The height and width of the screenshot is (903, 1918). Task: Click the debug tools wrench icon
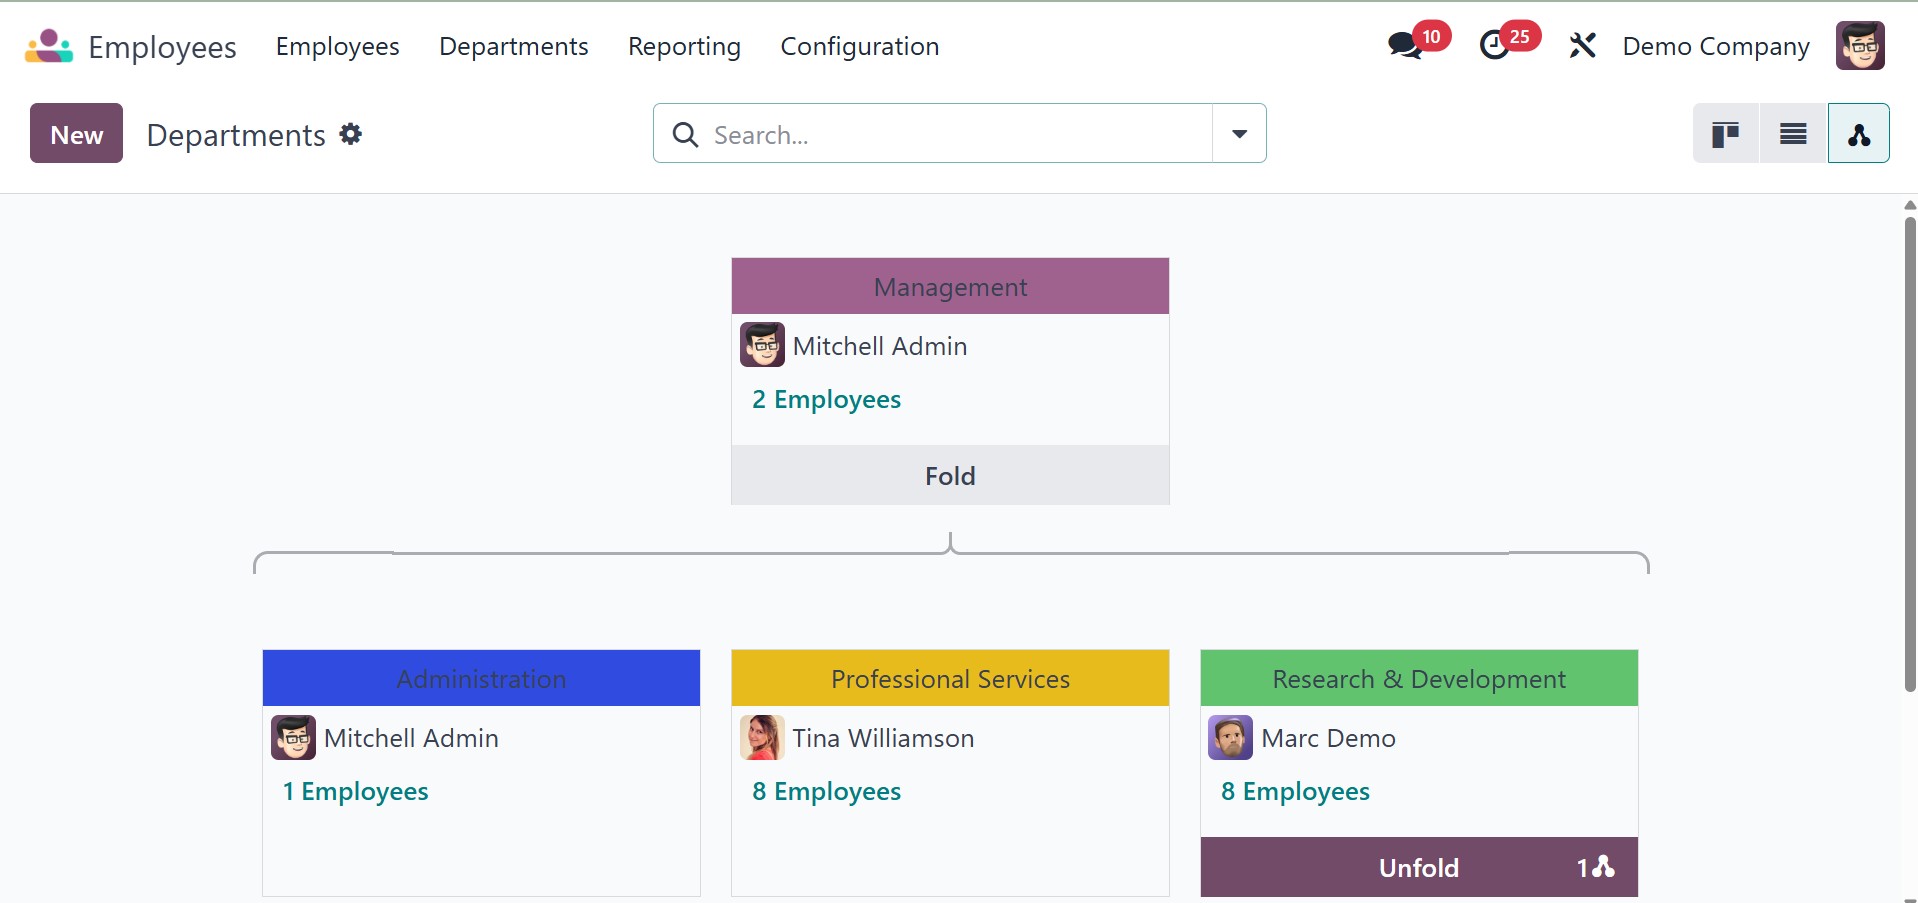point(1582,46)
